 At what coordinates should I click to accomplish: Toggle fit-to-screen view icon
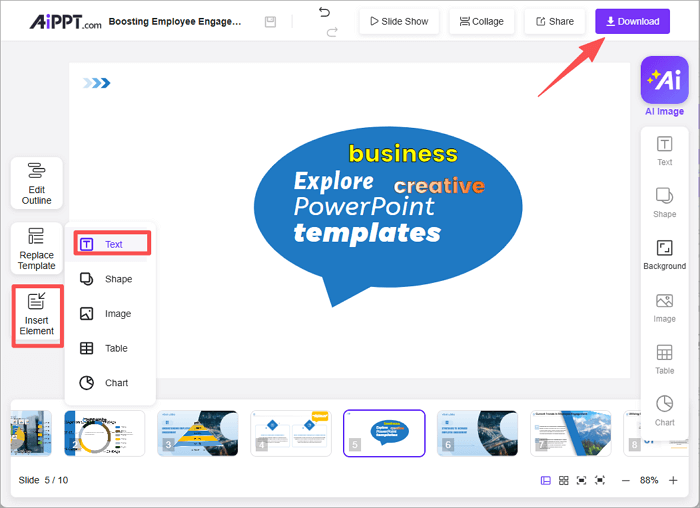tap(582, 481)
